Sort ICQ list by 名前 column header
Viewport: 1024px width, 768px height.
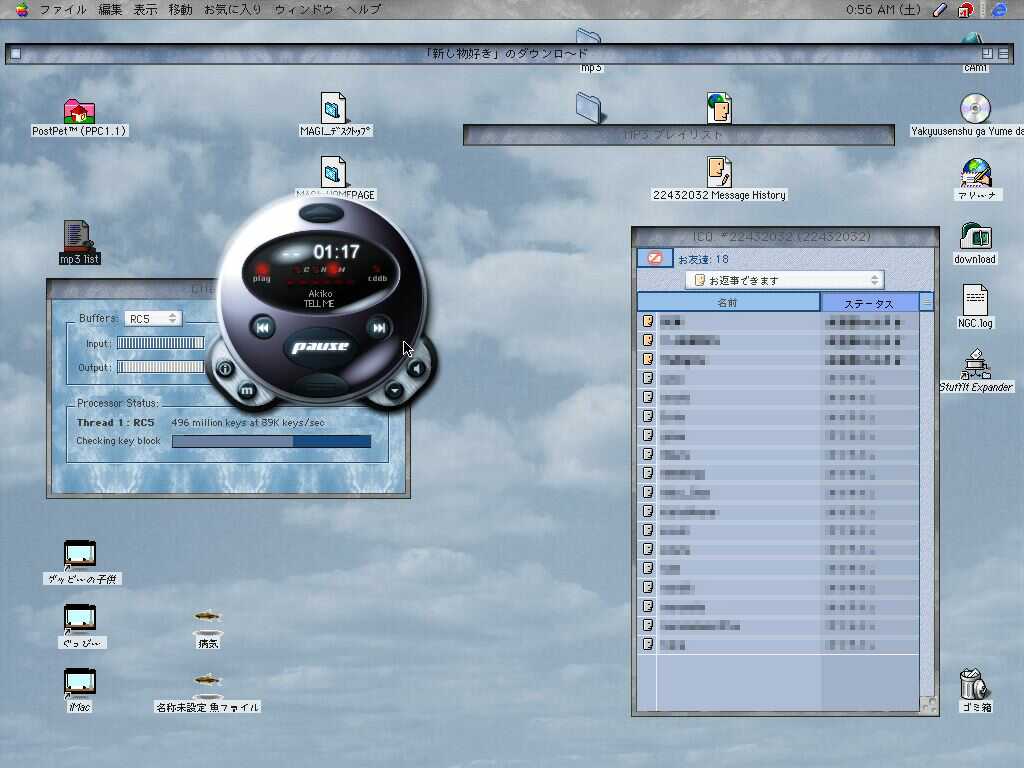(728, 302)
